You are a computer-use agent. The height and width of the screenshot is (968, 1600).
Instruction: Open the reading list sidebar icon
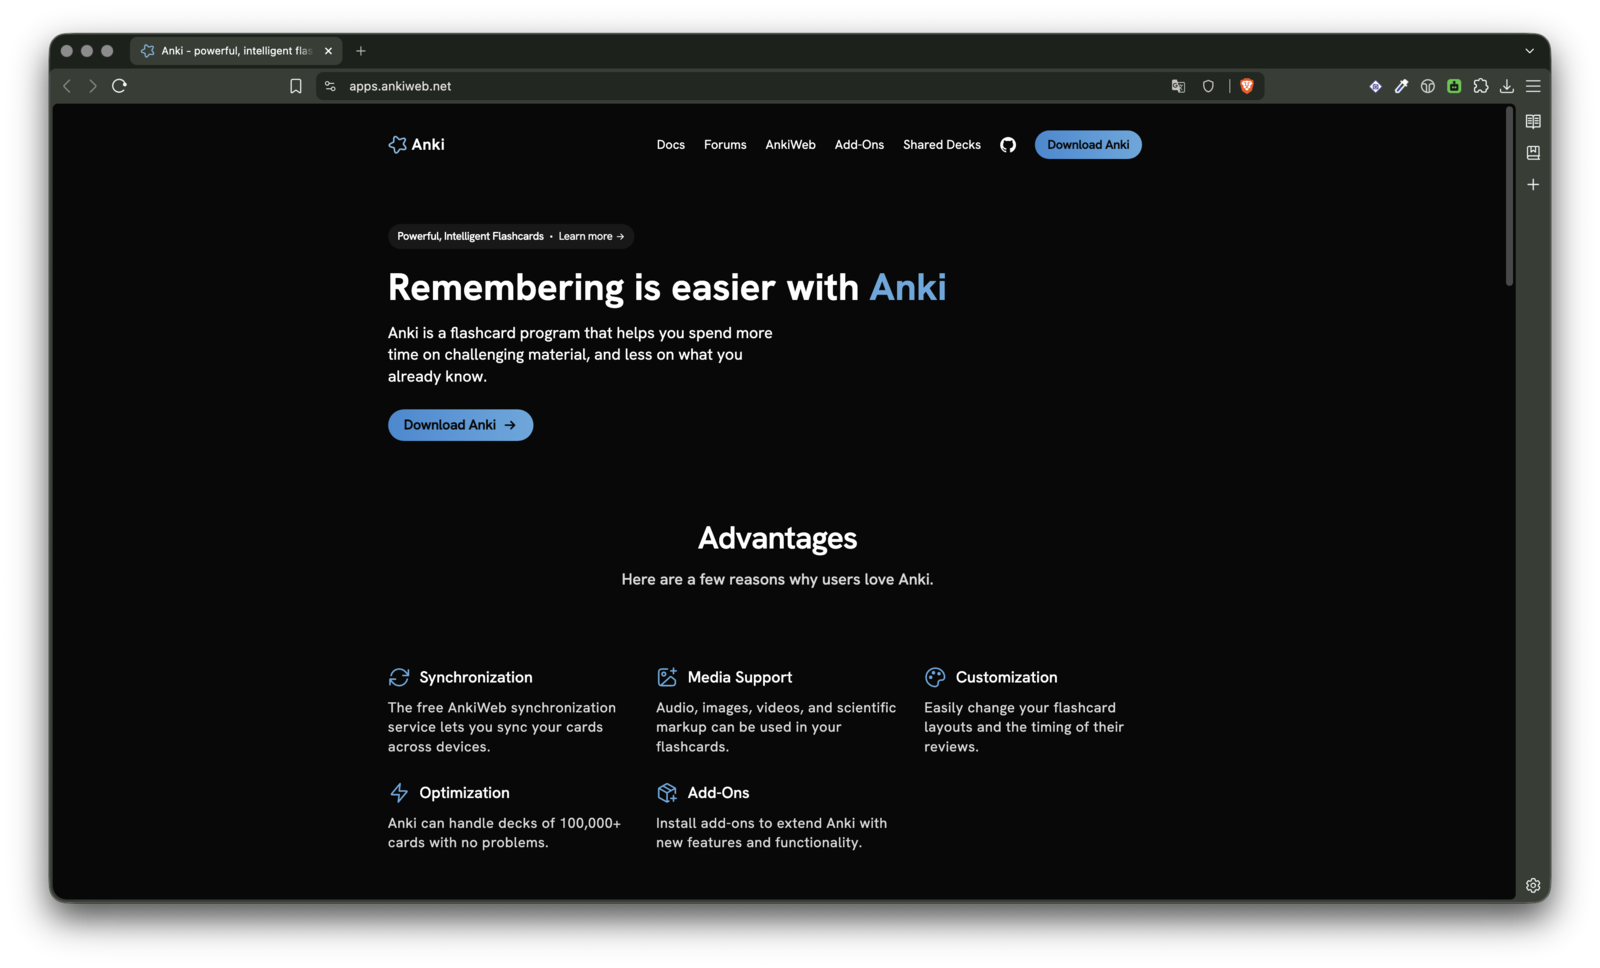[x=1533, y=122]
